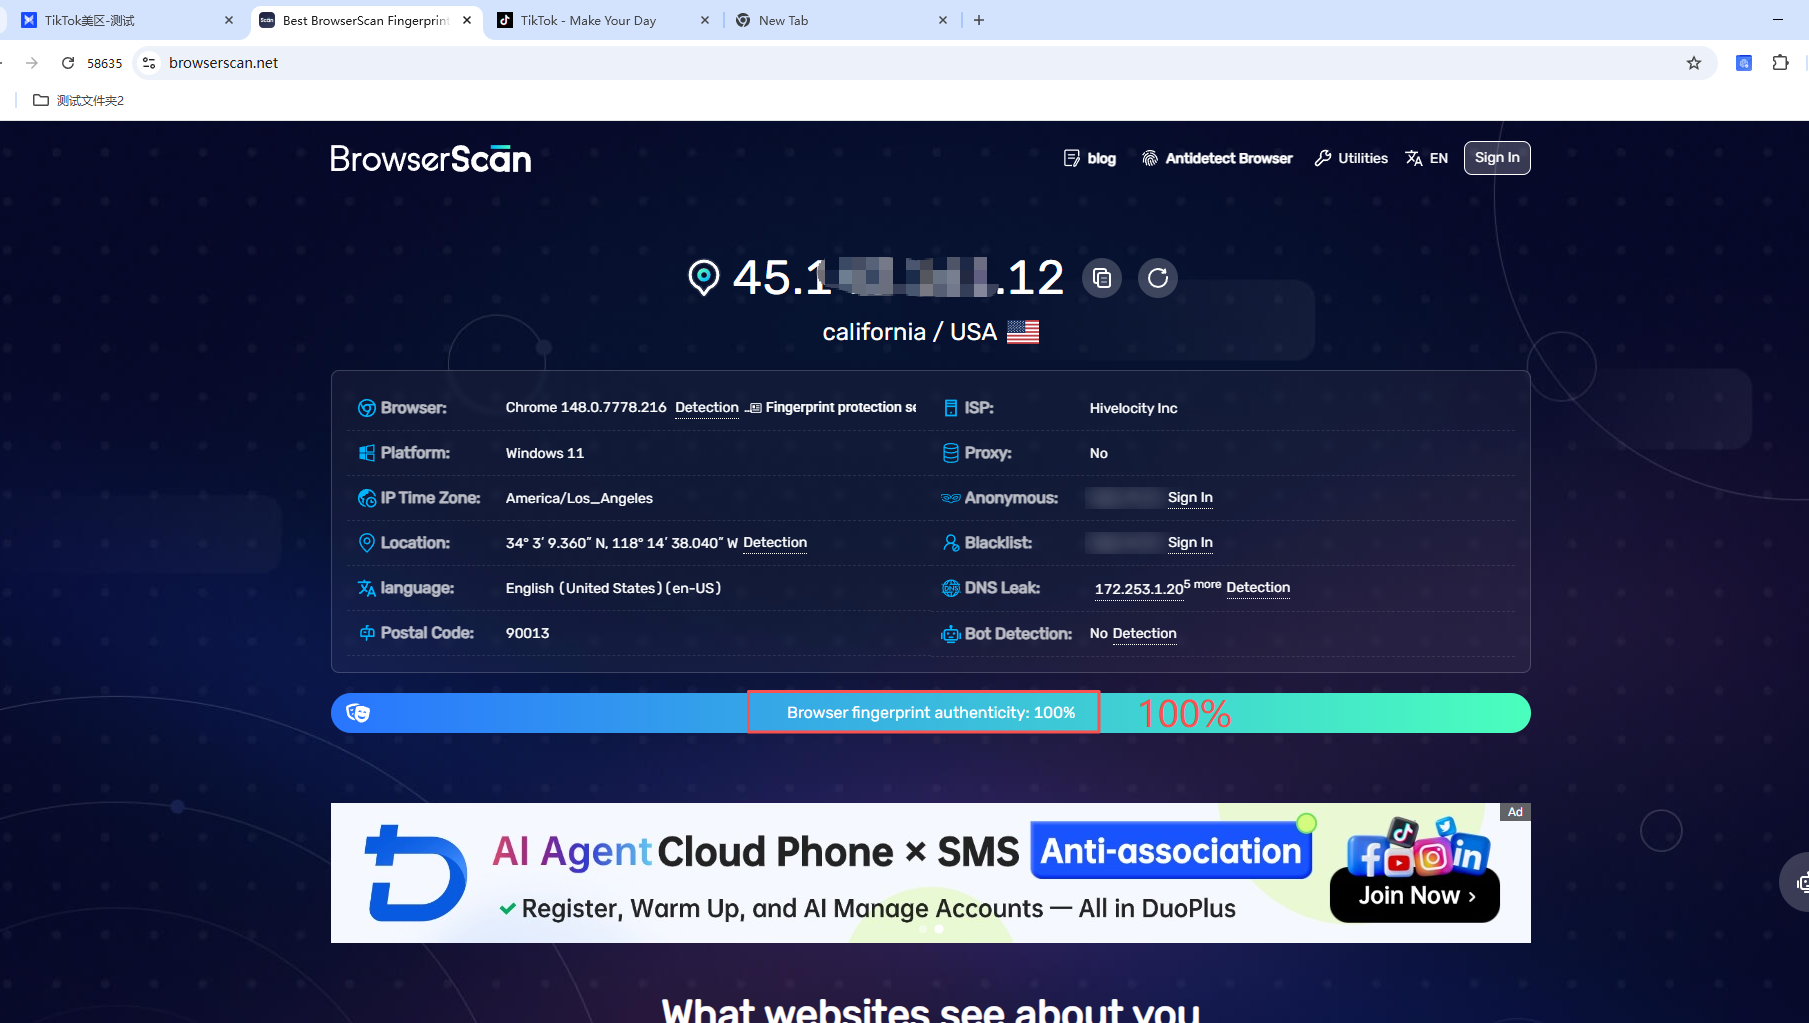Click Sign In in the Blacklist row
Screen dimensions: 1809x1023
tap(1190, 542)
